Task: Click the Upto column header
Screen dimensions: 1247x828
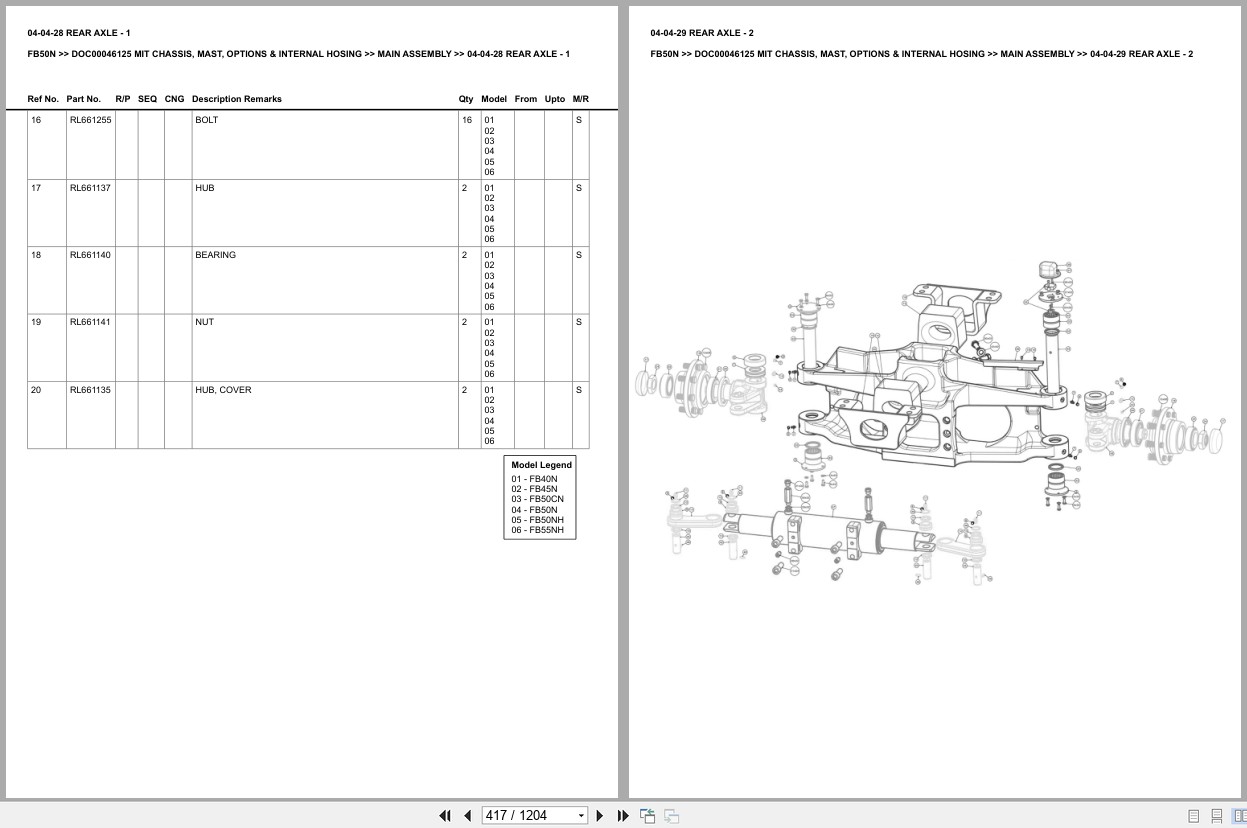Action: [555, 99]
